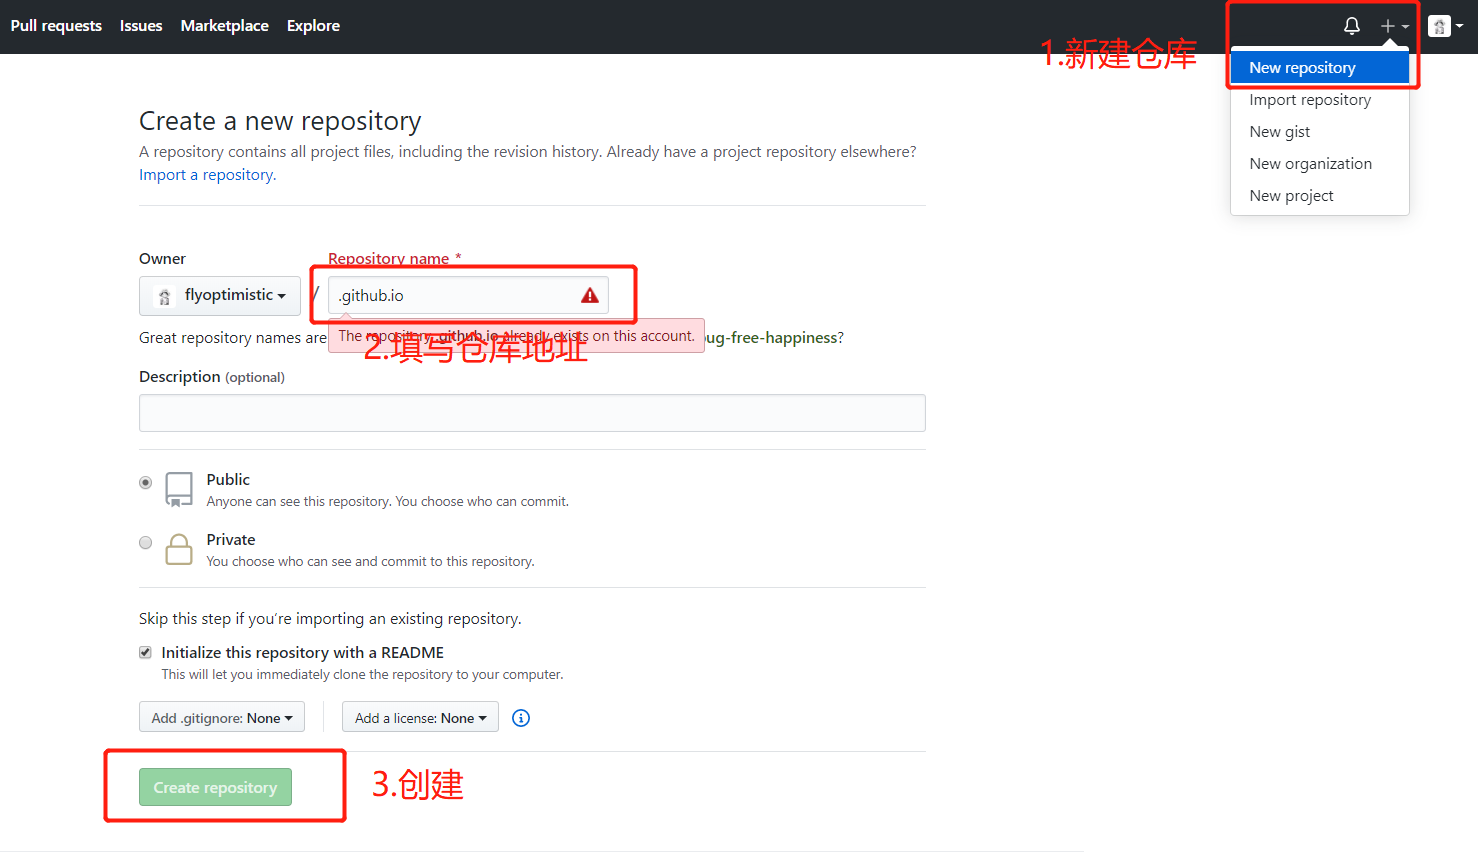
Task: Toggle Initialize with a README checkbox
Action: pyautogui.click(x=146, y=653)
